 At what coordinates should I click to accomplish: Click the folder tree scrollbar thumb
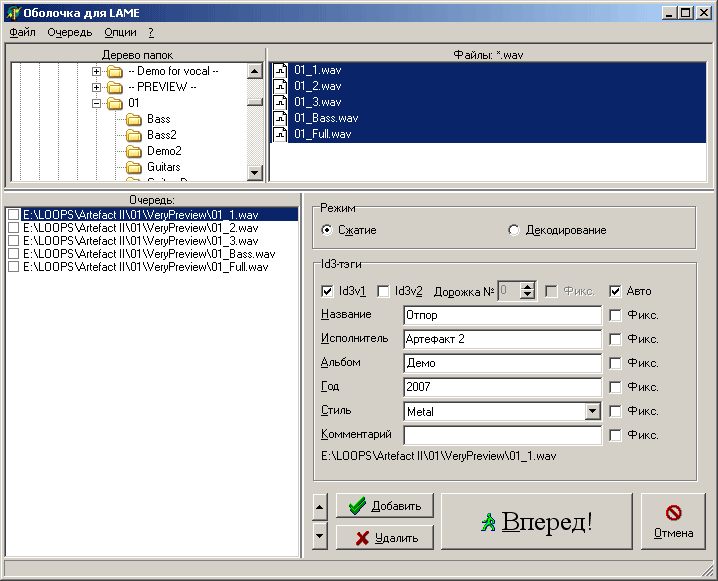pos(255,102)
